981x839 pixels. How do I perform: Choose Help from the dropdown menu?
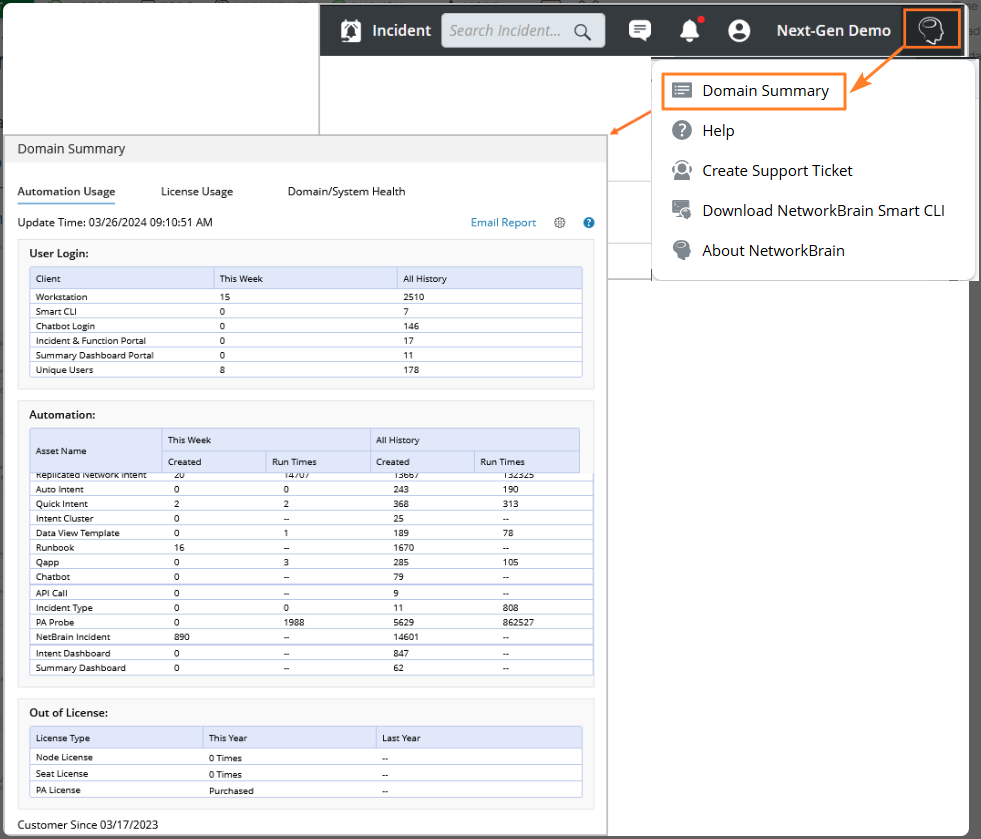[x=718, y=131]
